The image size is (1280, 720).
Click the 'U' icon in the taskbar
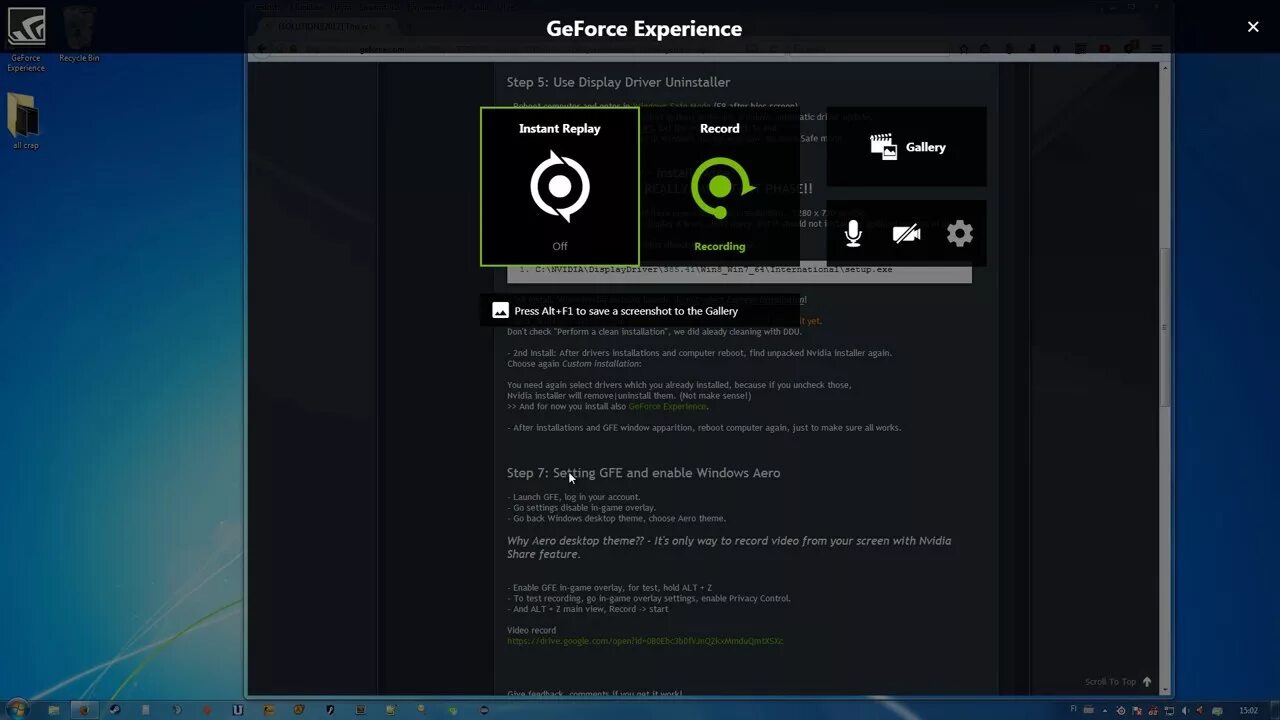237,710
